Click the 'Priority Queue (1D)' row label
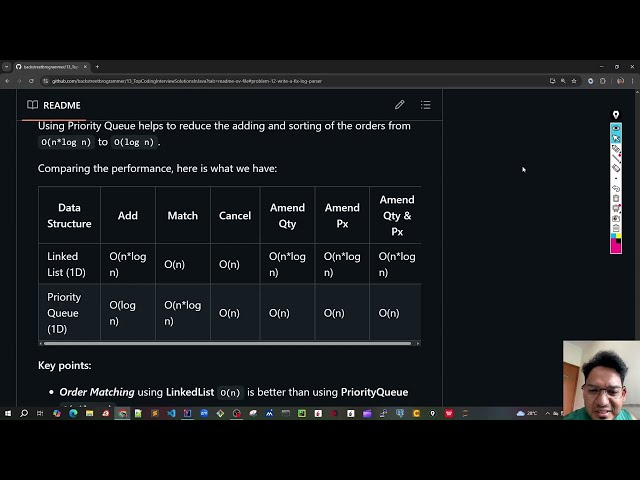 pos(64,313)
